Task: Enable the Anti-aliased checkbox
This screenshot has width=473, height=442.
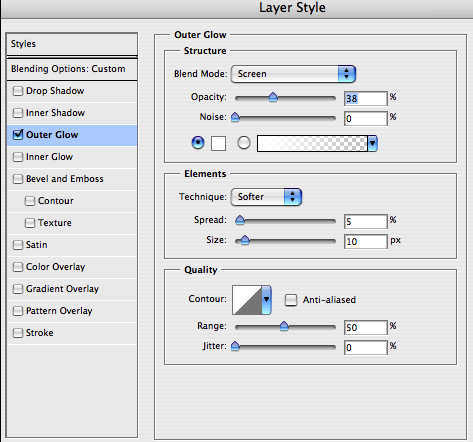Action: pos(291,300)
